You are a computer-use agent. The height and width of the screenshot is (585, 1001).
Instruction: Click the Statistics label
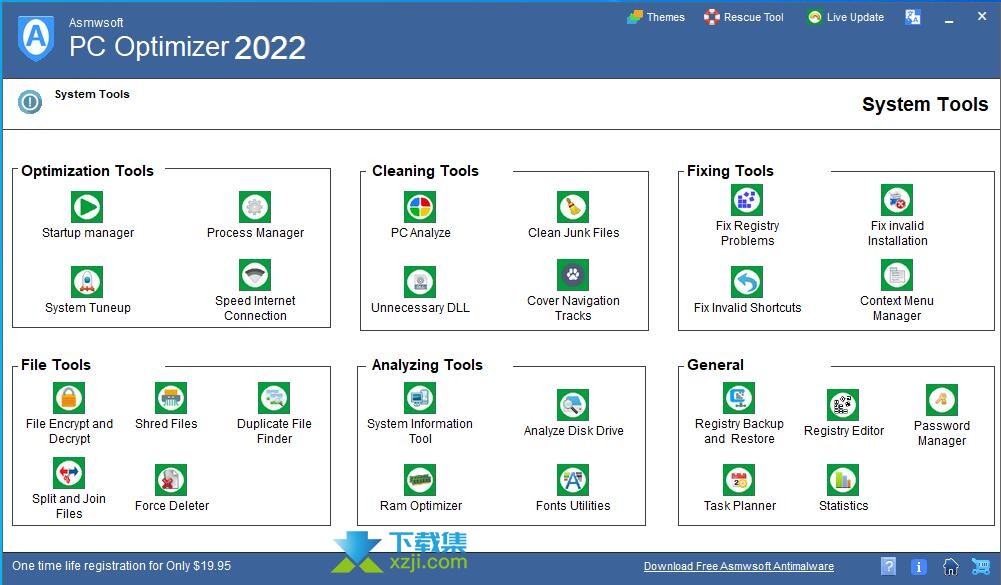tap(843, 505)
